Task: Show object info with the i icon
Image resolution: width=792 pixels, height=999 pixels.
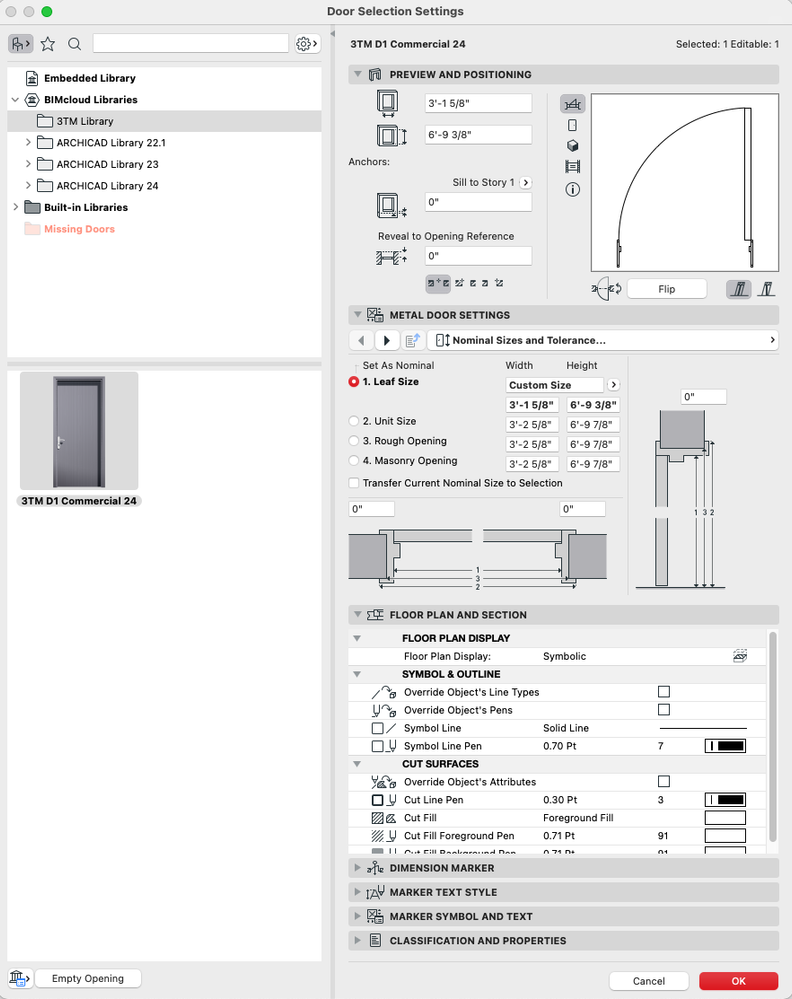Action: point(573,189)
